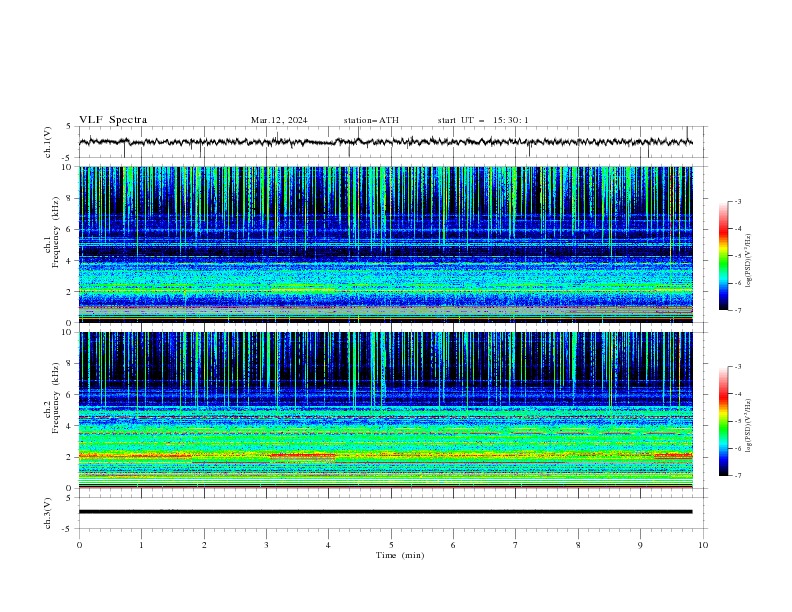The width and height of the screenshot is (792, 612).
Task: Click the VLF Spectra title text
Action: point(113,120)
